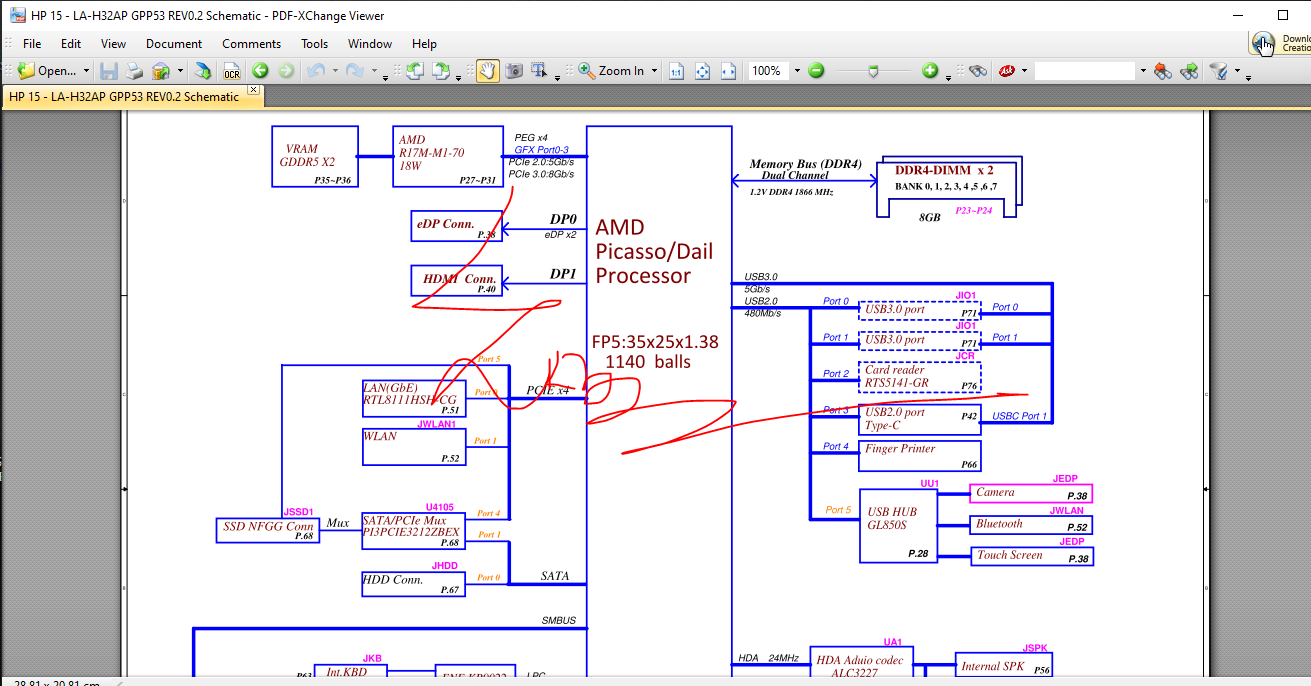Open the Undo history dropdown arrow

pyautogui.click(x=335, y=71)
